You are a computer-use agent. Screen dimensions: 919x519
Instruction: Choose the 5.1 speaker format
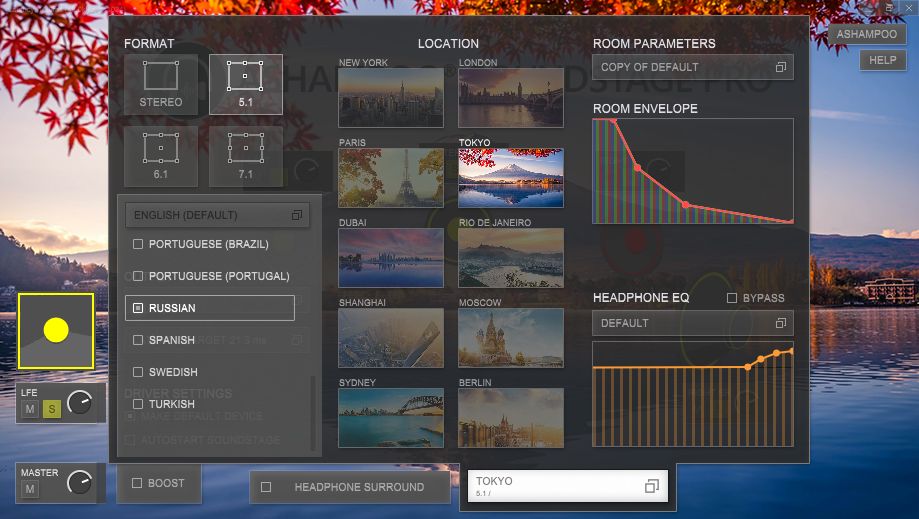point(246,84)
